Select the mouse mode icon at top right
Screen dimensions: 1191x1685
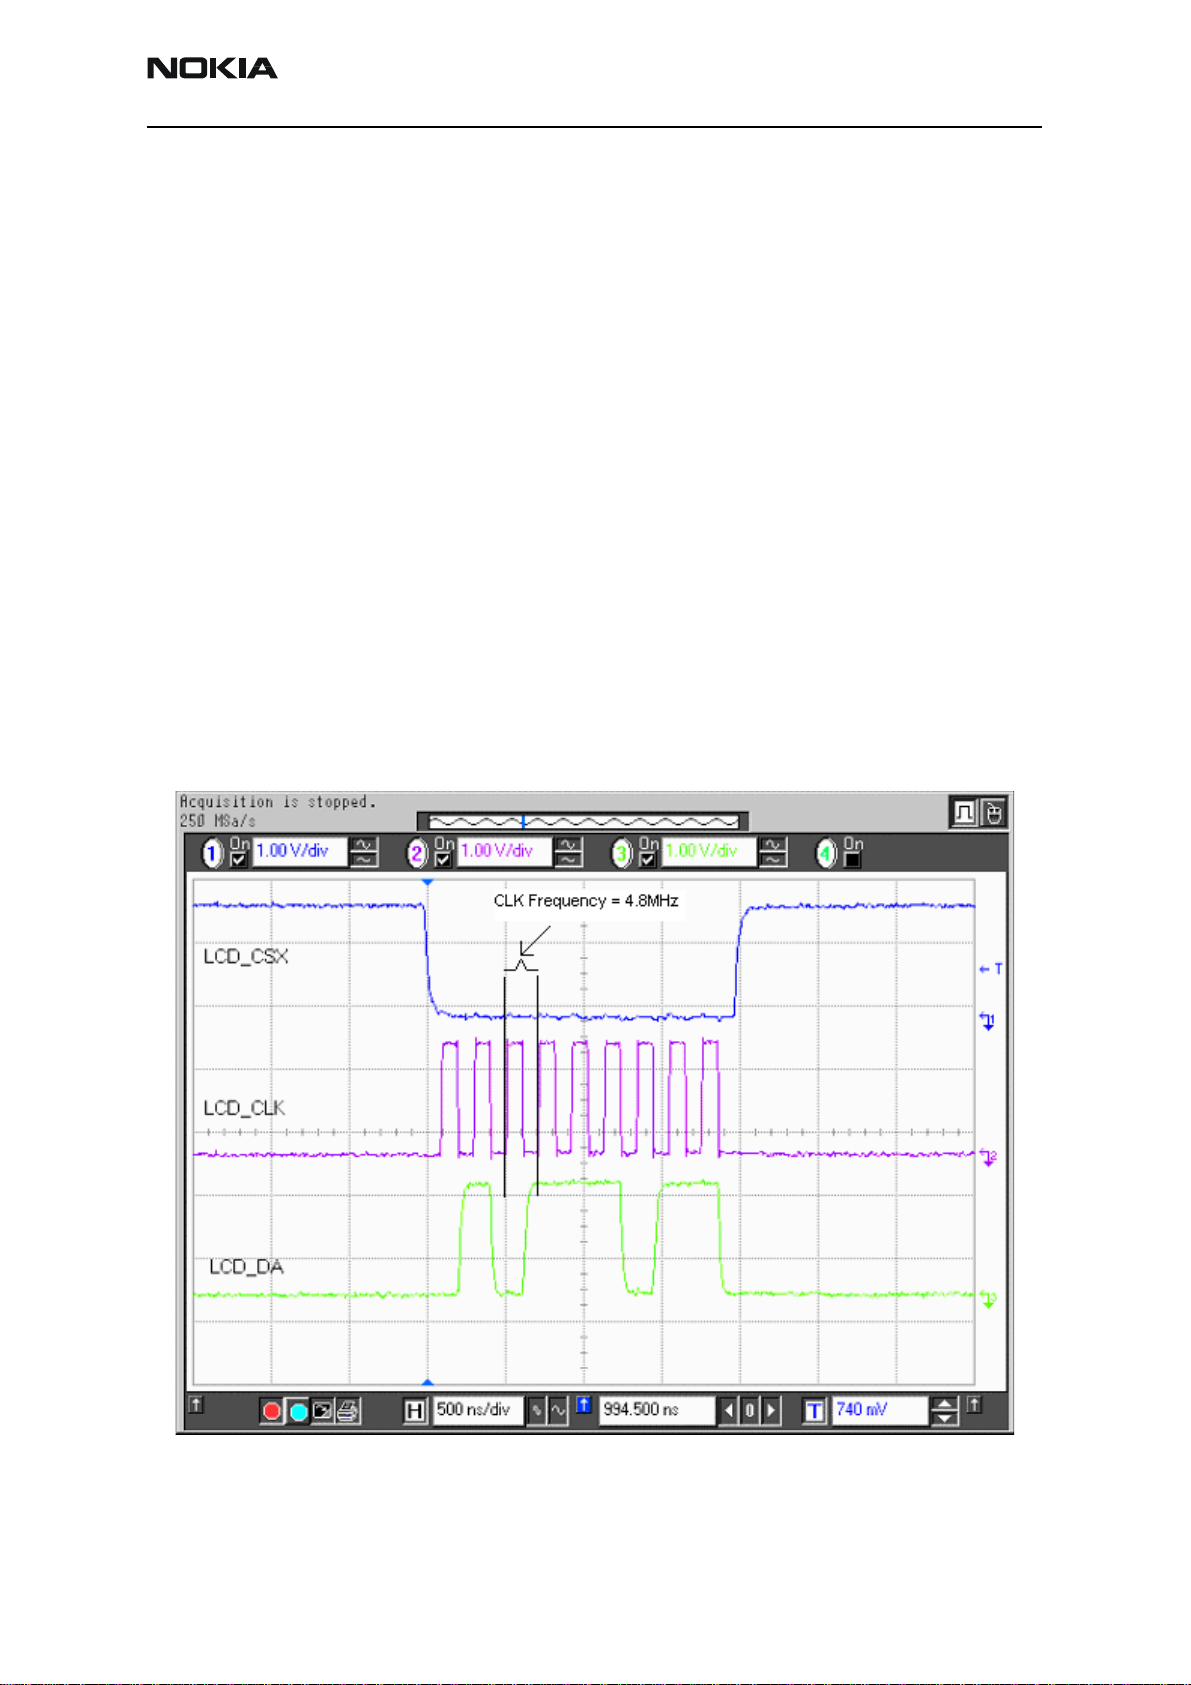pyautogui.click(x=993, y=812)
